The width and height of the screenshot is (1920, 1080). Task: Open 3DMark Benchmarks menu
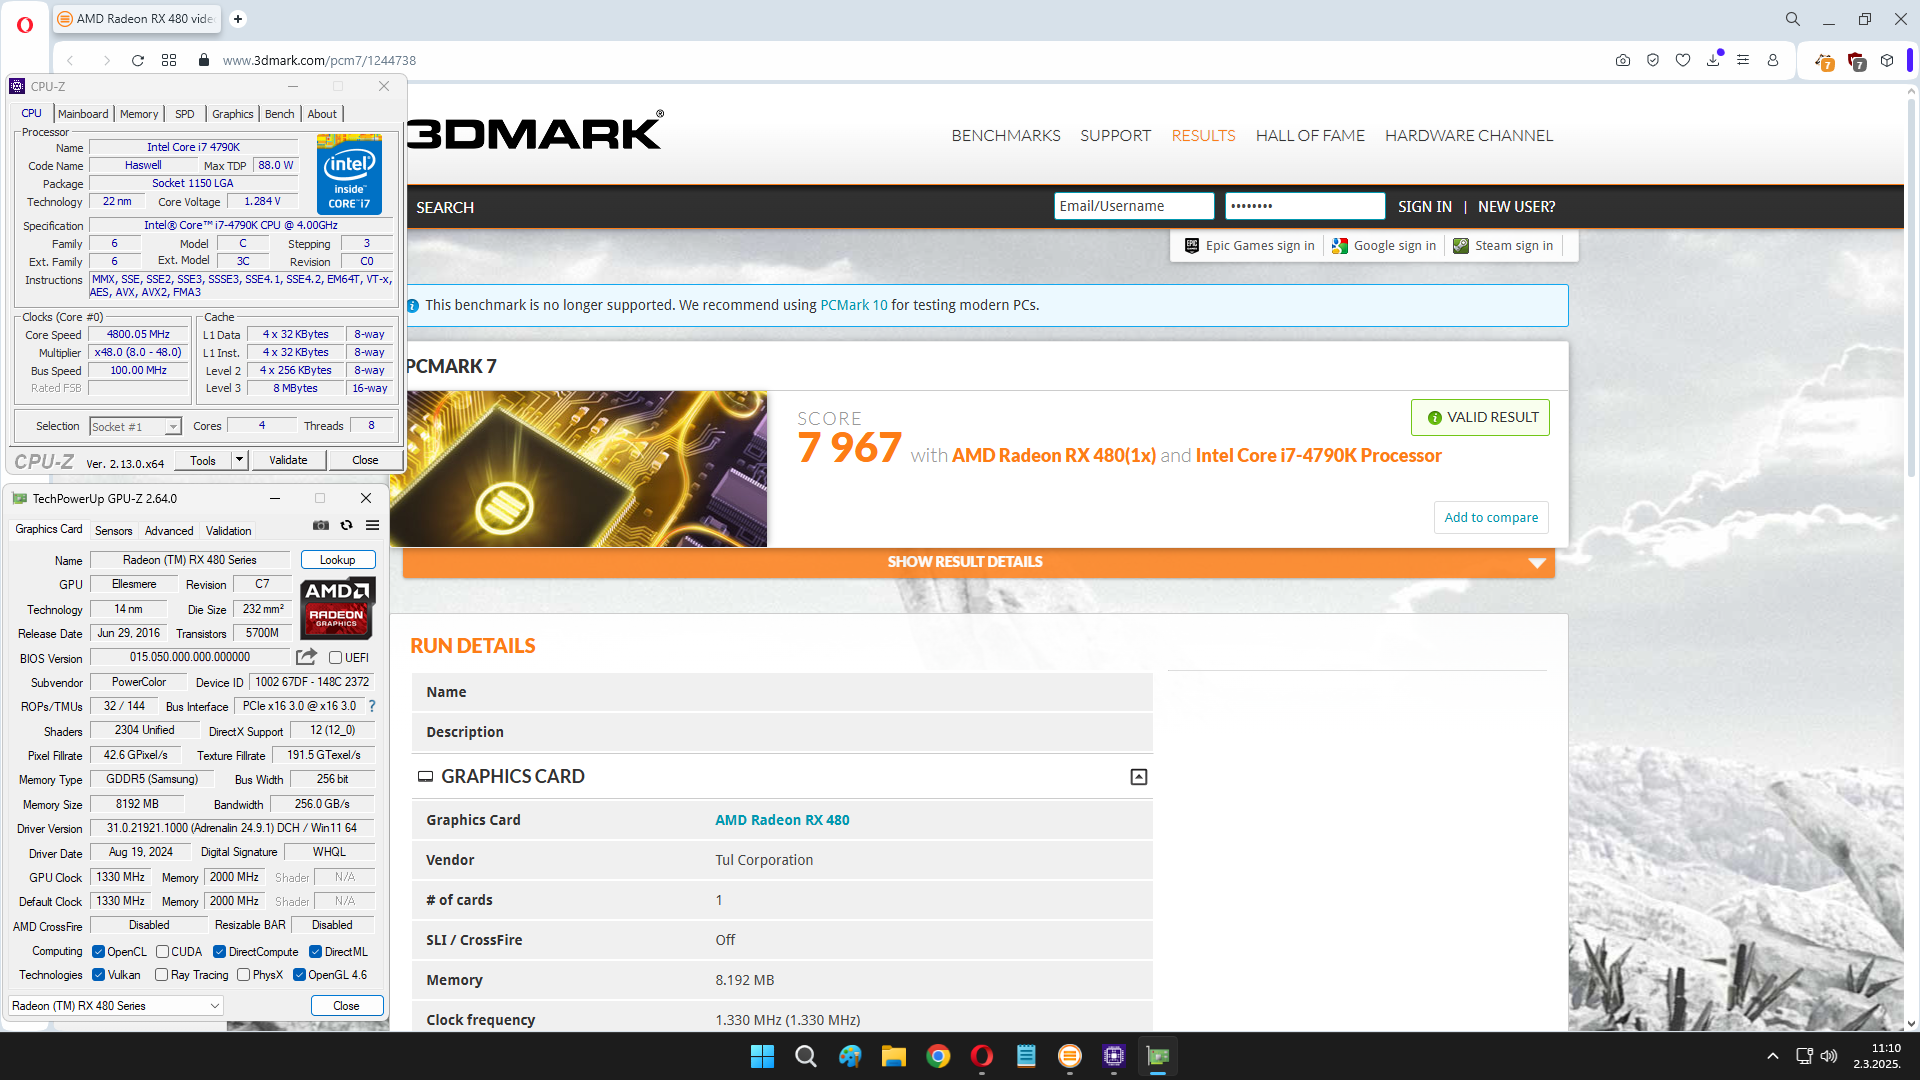click(1006, 136)
